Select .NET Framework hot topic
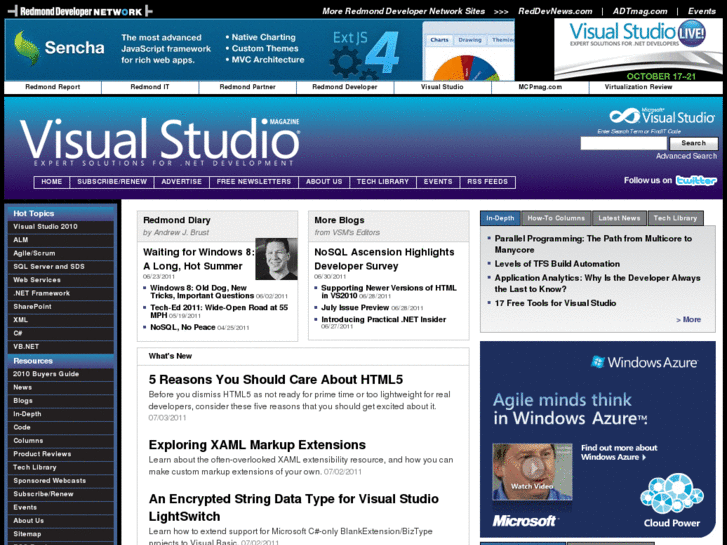Image resolution: width=727 pixels, height=545 pixels. pos(61,294)
